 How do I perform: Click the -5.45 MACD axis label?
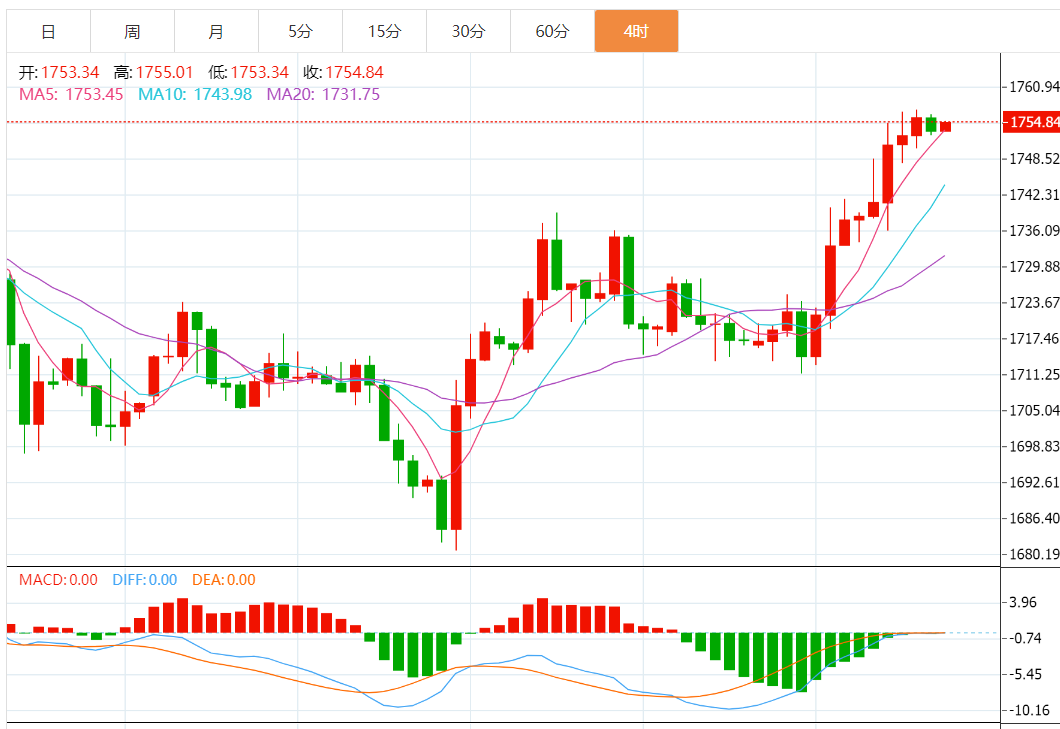coord(1026,674)
